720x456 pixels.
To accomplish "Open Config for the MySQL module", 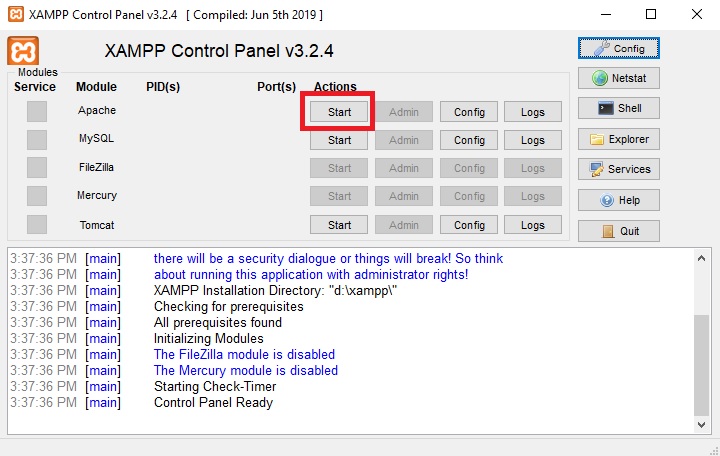I will click(x=469, y=140).
